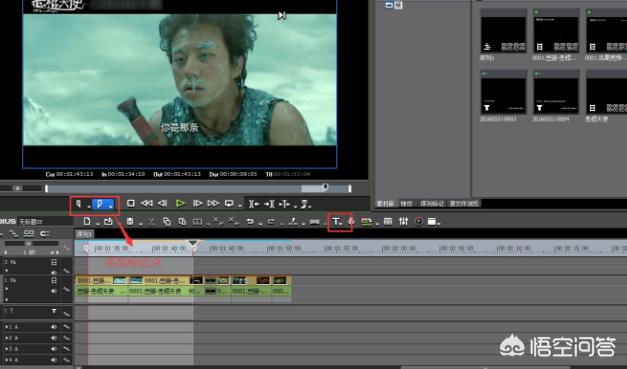This screenshot has width=627, height=369.
Task: Start playback with the green play button
Action: coord(180,203)
